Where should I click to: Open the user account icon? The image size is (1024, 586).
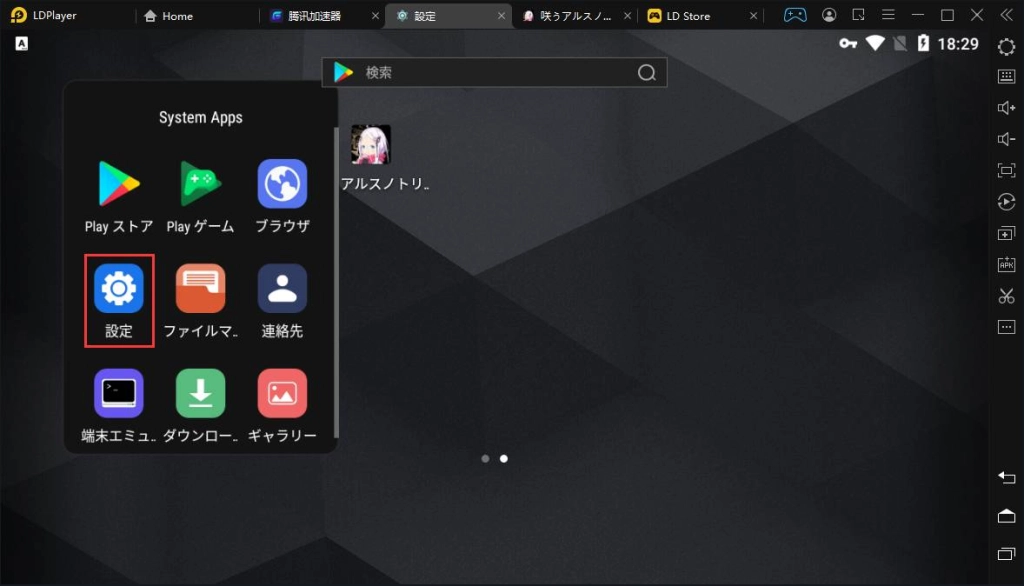pyautogui.click(x=829, y=15)
